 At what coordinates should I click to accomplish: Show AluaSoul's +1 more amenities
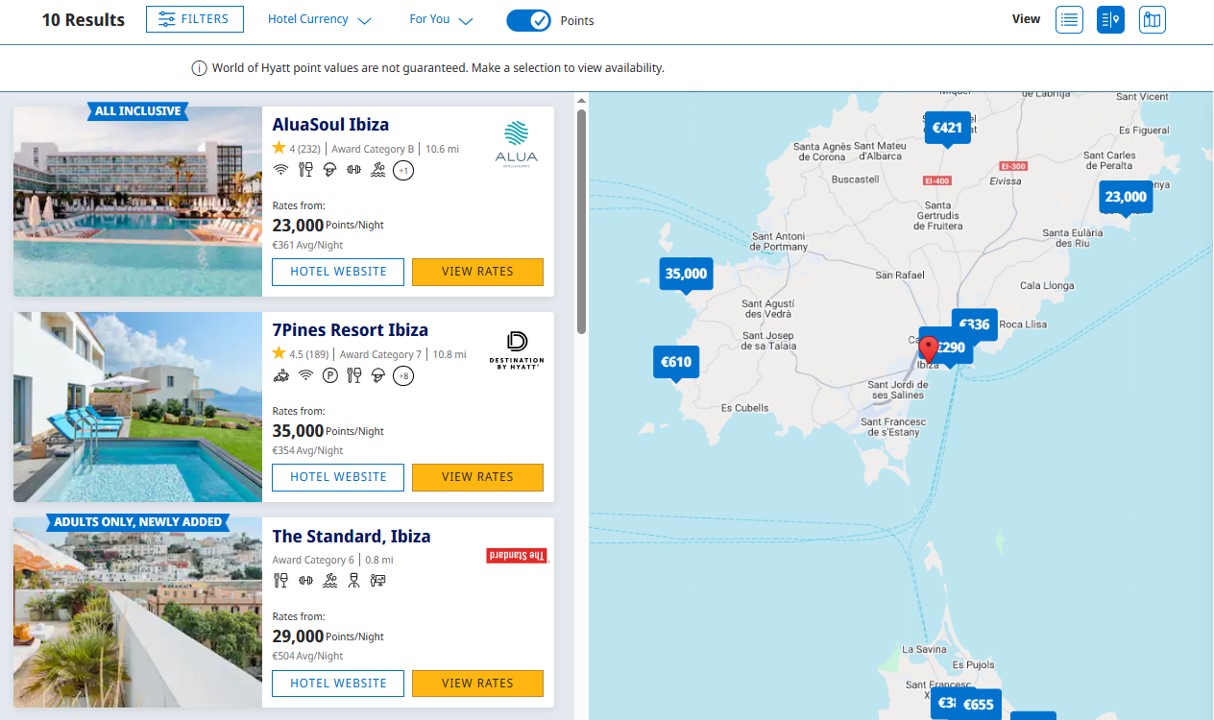coord(403,170)
